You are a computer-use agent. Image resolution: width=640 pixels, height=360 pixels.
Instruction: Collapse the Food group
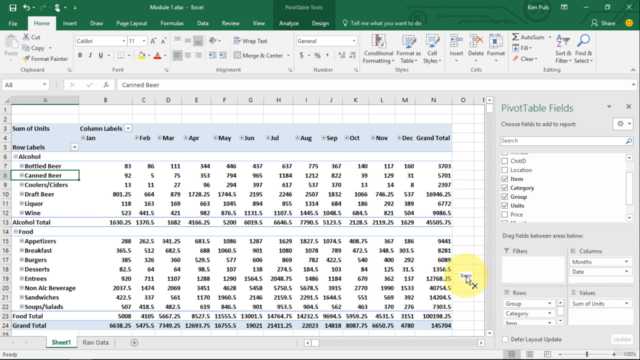coord(16,232)
